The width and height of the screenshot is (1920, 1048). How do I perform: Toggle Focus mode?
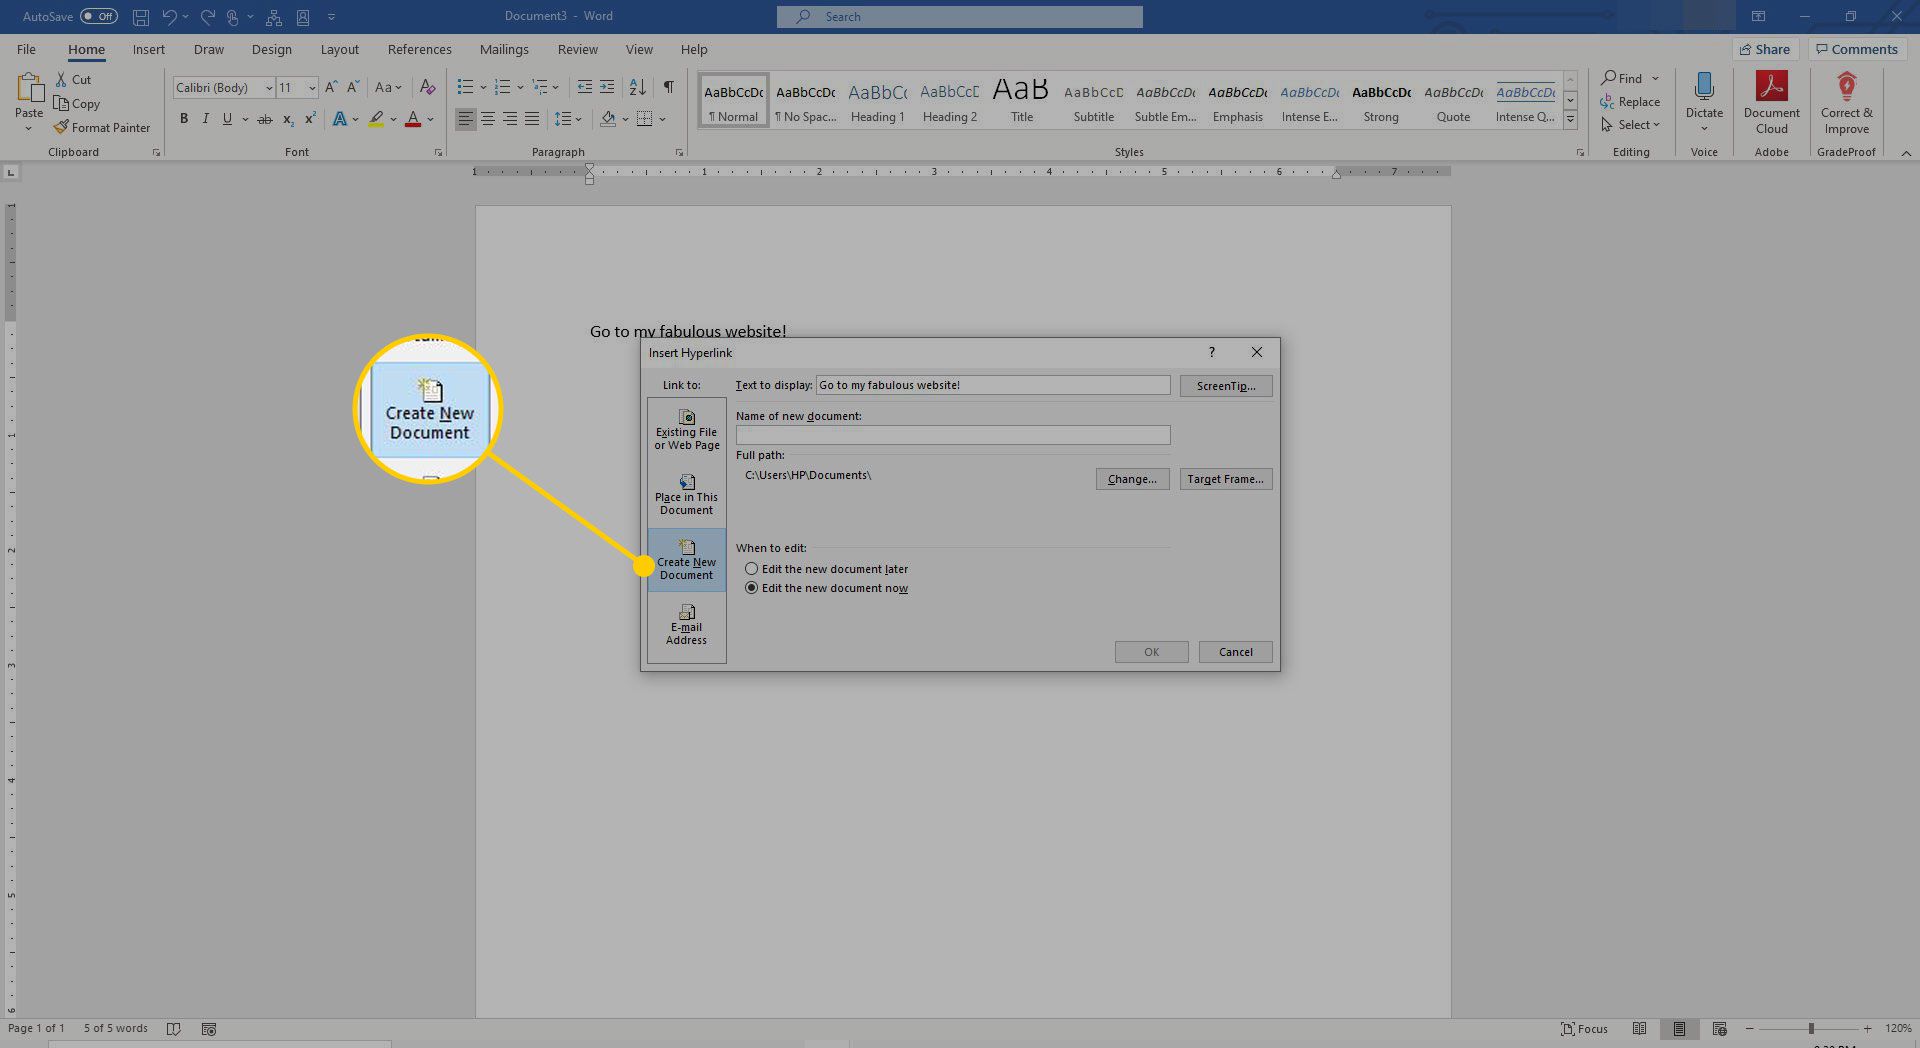1584,1029
